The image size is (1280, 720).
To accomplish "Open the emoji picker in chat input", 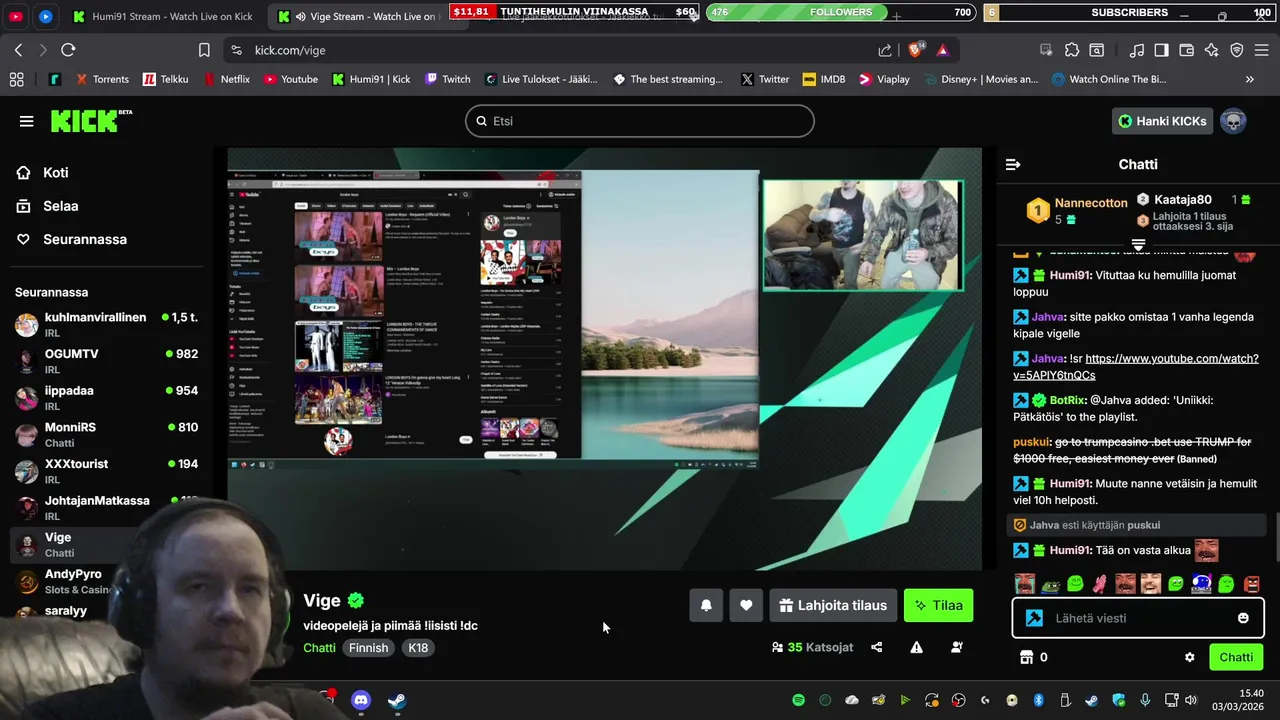I will pyautogui.click(x=1243, y=618).
